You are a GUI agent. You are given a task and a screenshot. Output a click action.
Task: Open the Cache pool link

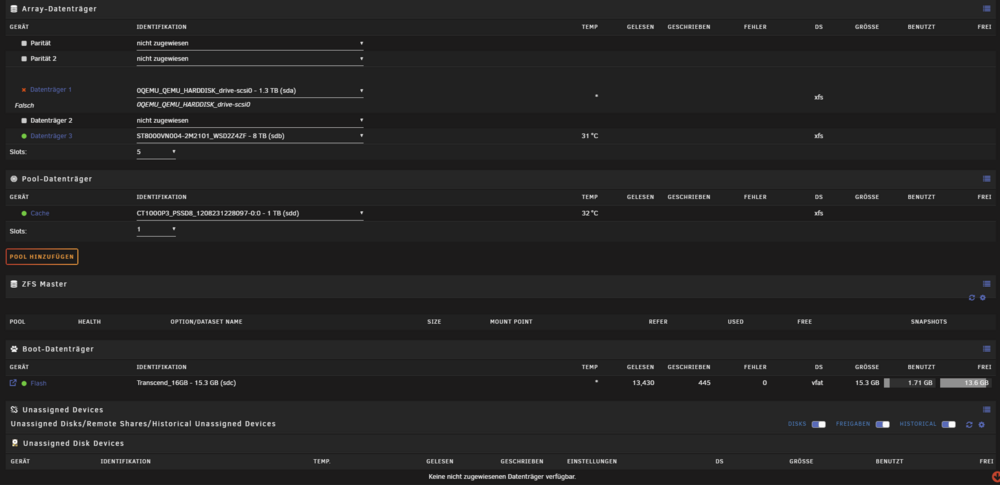click(x=40, y=213)
